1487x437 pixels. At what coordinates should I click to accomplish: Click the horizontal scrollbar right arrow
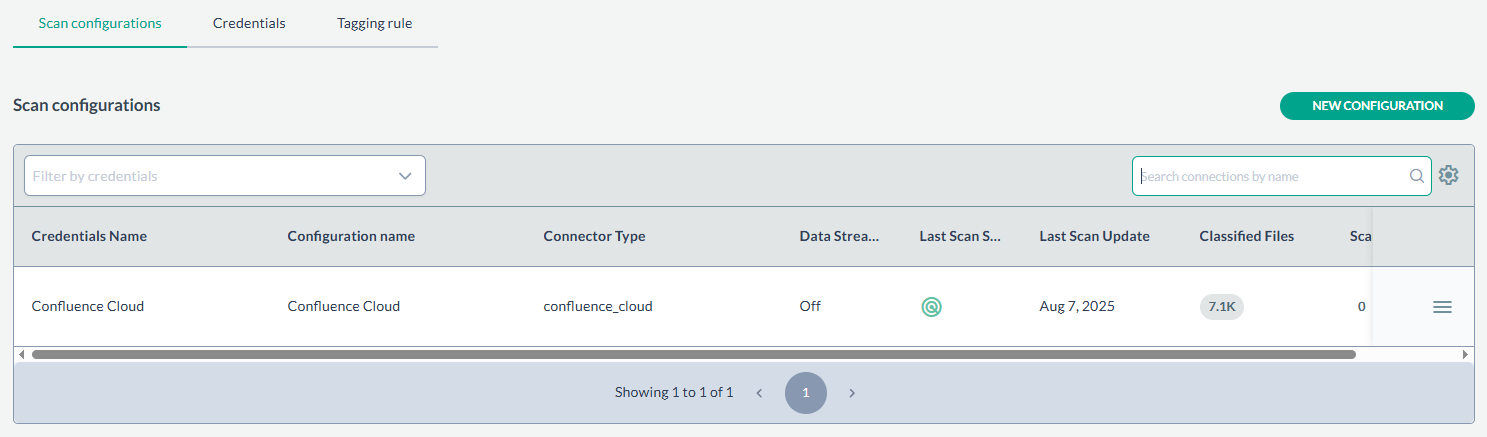coord(1466,354)
